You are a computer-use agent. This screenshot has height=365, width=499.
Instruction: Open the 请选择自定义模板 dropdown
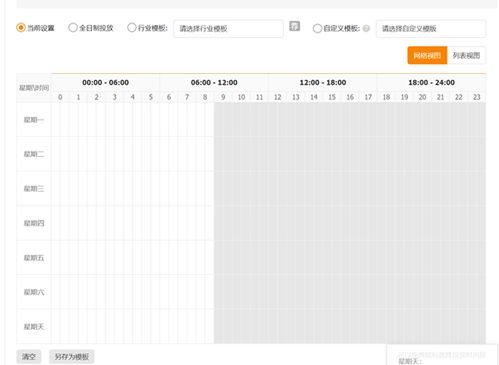(x=431, y=29)
